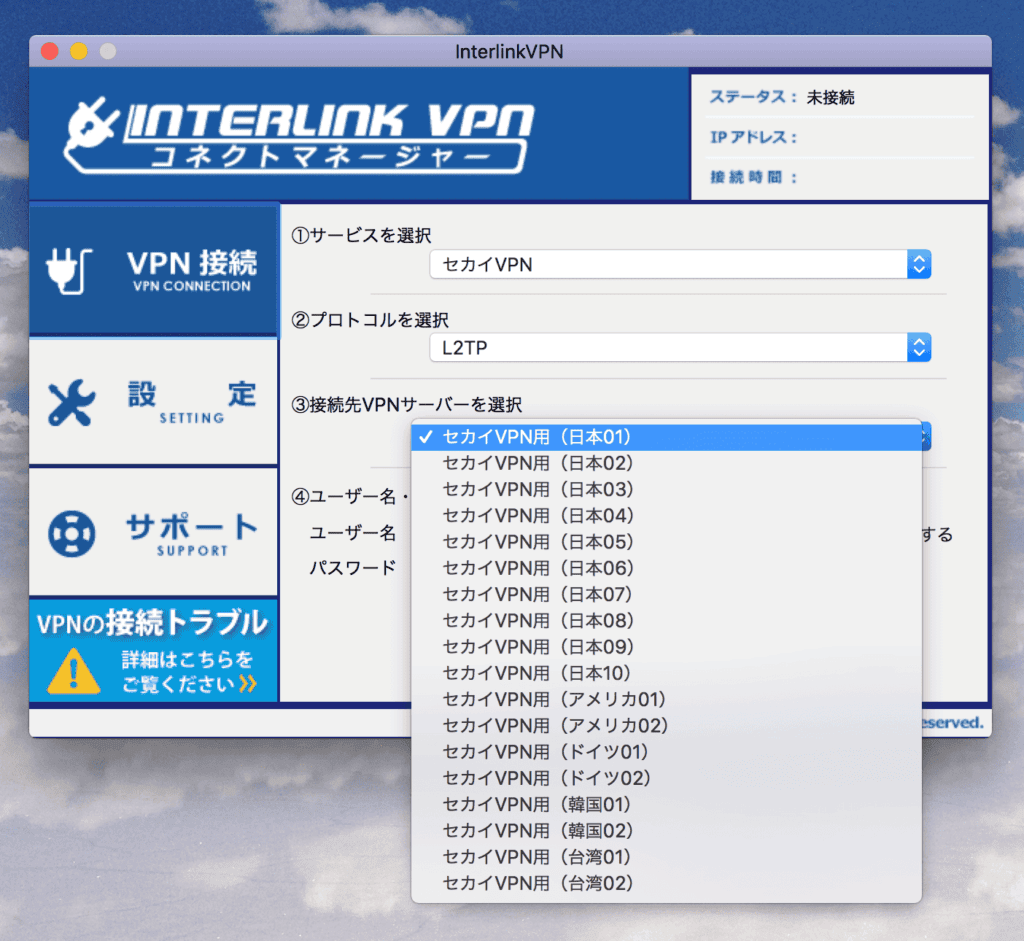Screen dimensions: 1024x941
Task: Click the InterlinkVPN window title
Action: [509, 52]
